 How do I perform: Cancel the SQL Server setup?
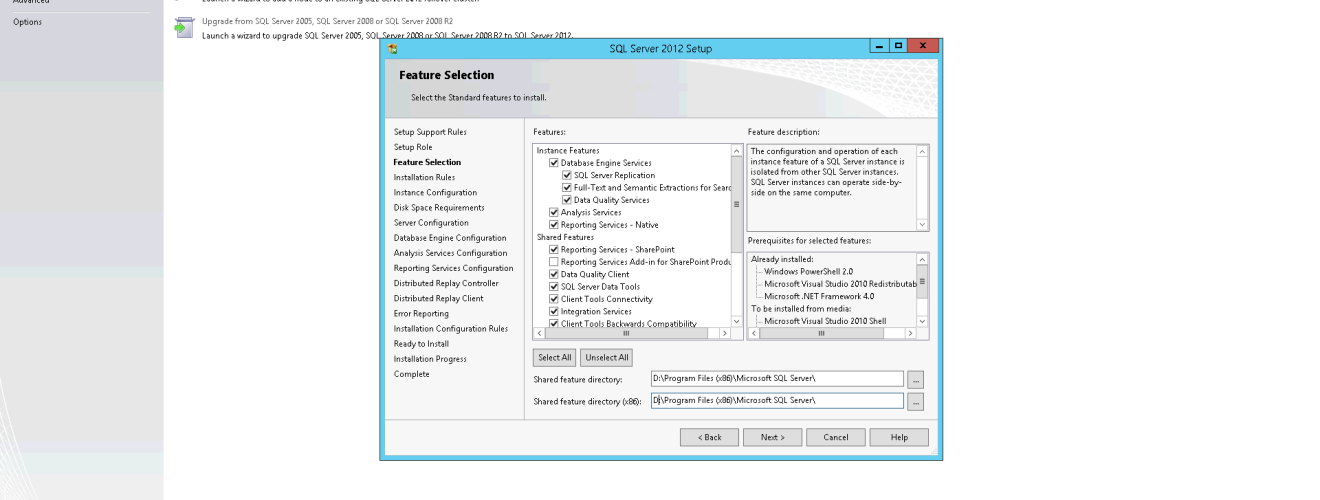836,437
